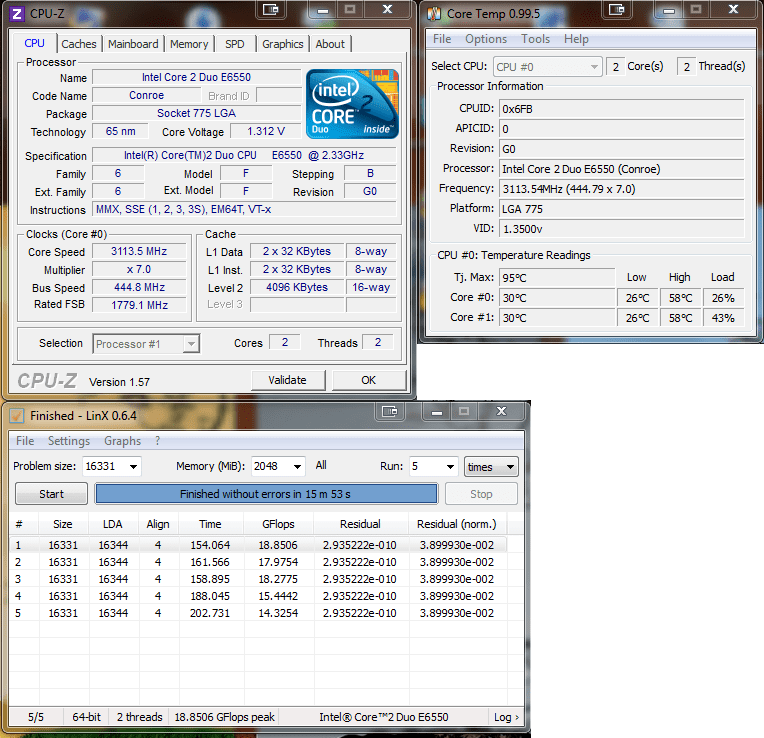Click the Start button in LinX
The width and height of the screenshot is (764, 738).
click(51, 494)
